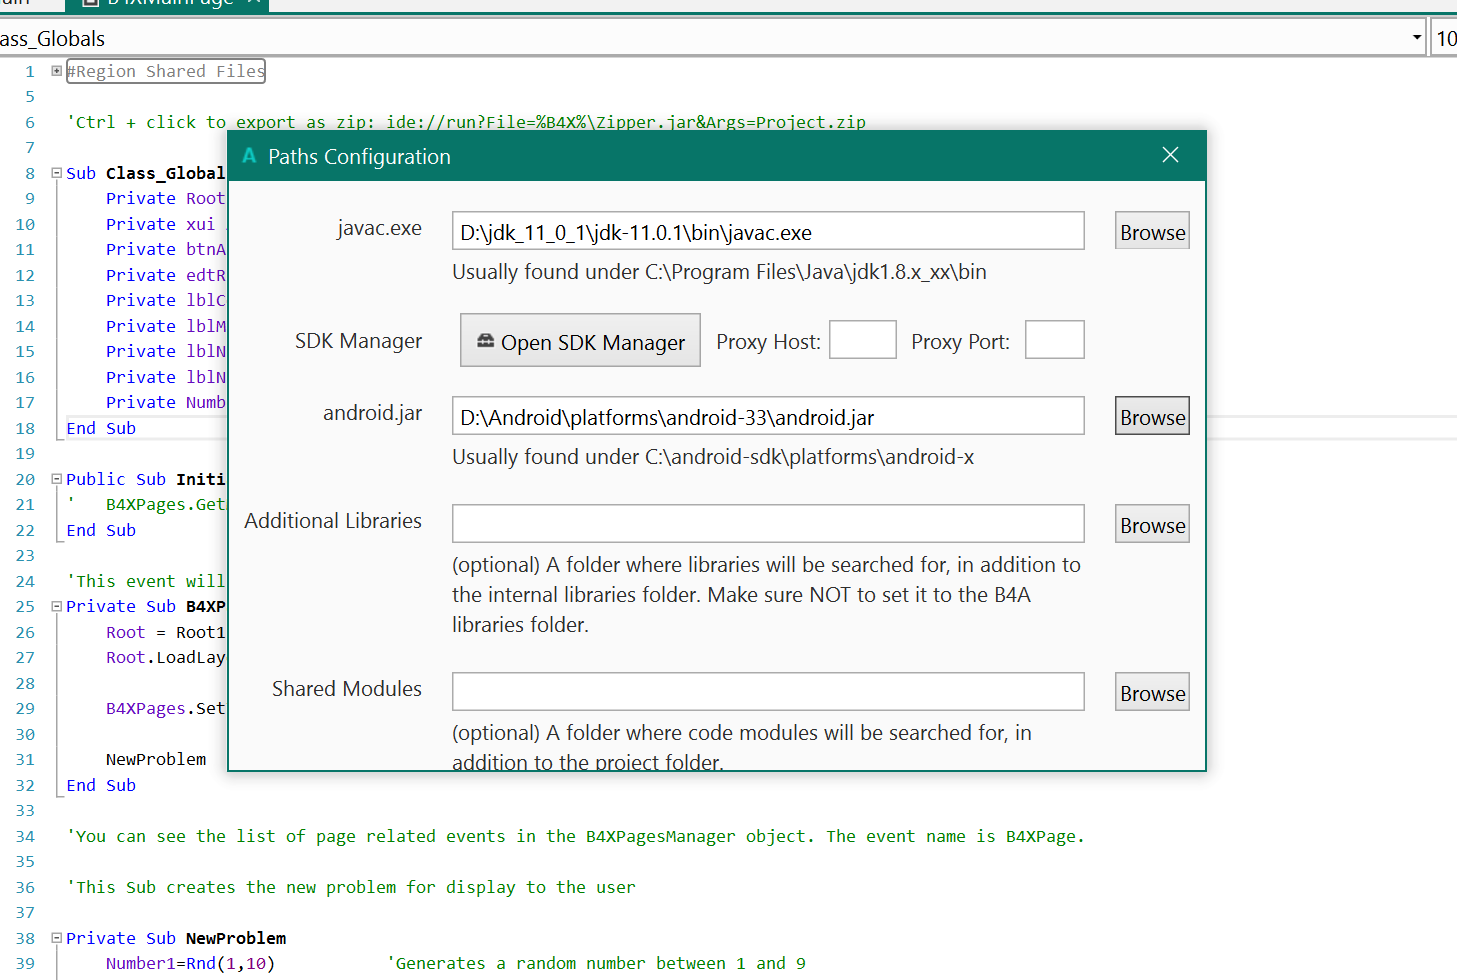Click the 'Usually found under C:\android-sdk\platforms' hint
The height and width of the screenshot is (980, 1457).
pyautogui.click(x=713, y=457)
